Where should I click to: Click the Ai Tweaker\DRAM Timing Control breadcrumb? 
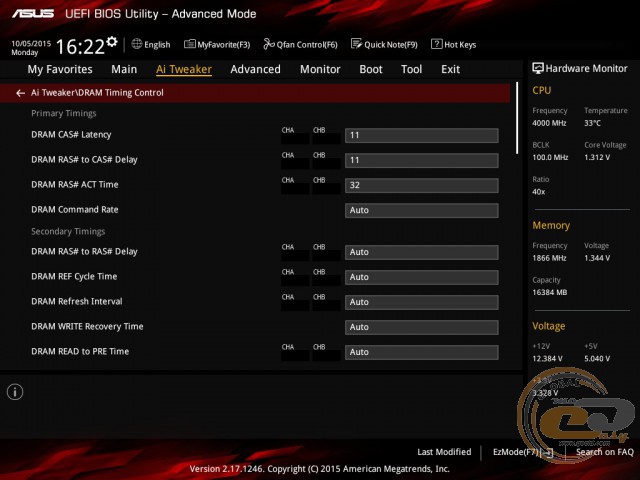click(97, 93)
